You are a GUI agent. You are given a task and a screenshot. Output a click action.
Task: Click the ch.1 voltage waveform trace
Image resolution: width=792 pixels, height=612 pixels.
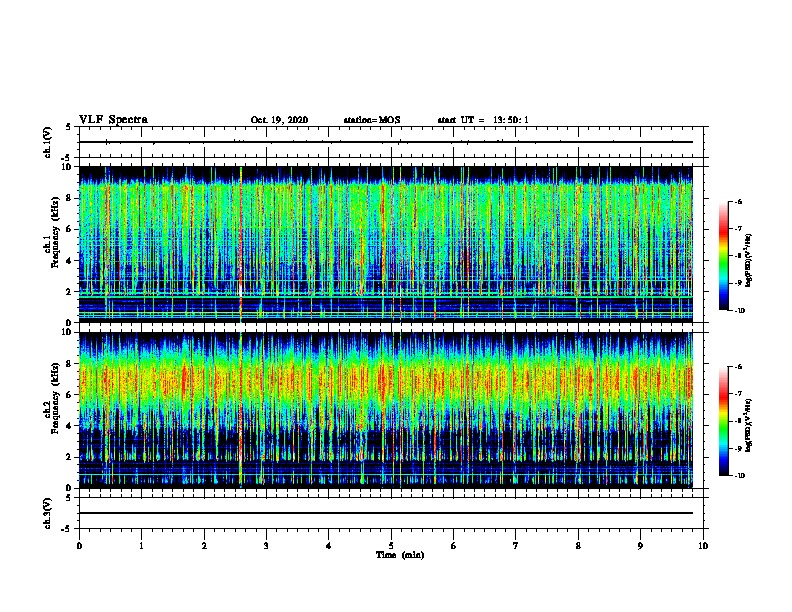point(386,142)
